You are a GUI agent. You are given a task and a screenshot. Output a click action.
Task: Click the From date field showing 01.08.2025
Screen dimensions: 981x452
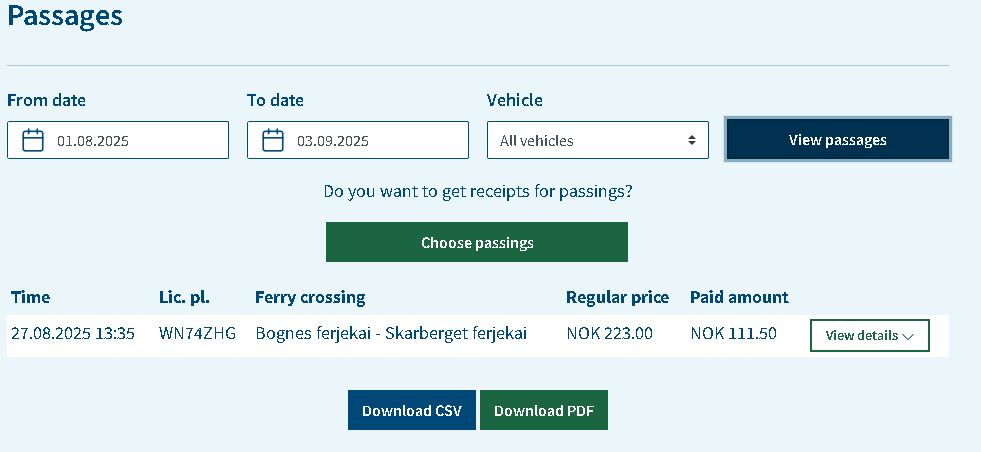coord(118,140)
